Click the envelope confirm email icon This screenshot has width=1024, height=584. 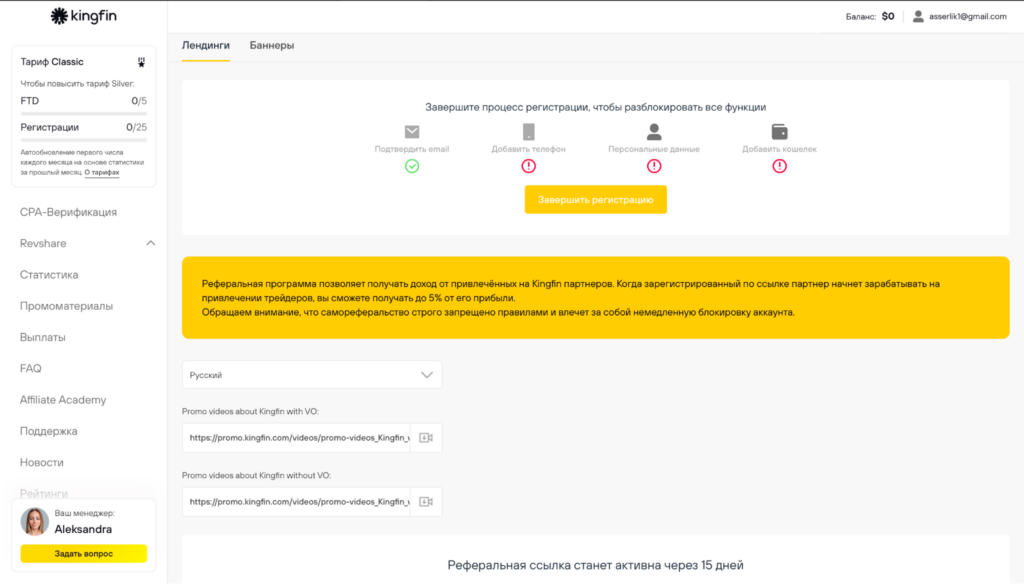point(411,131)
